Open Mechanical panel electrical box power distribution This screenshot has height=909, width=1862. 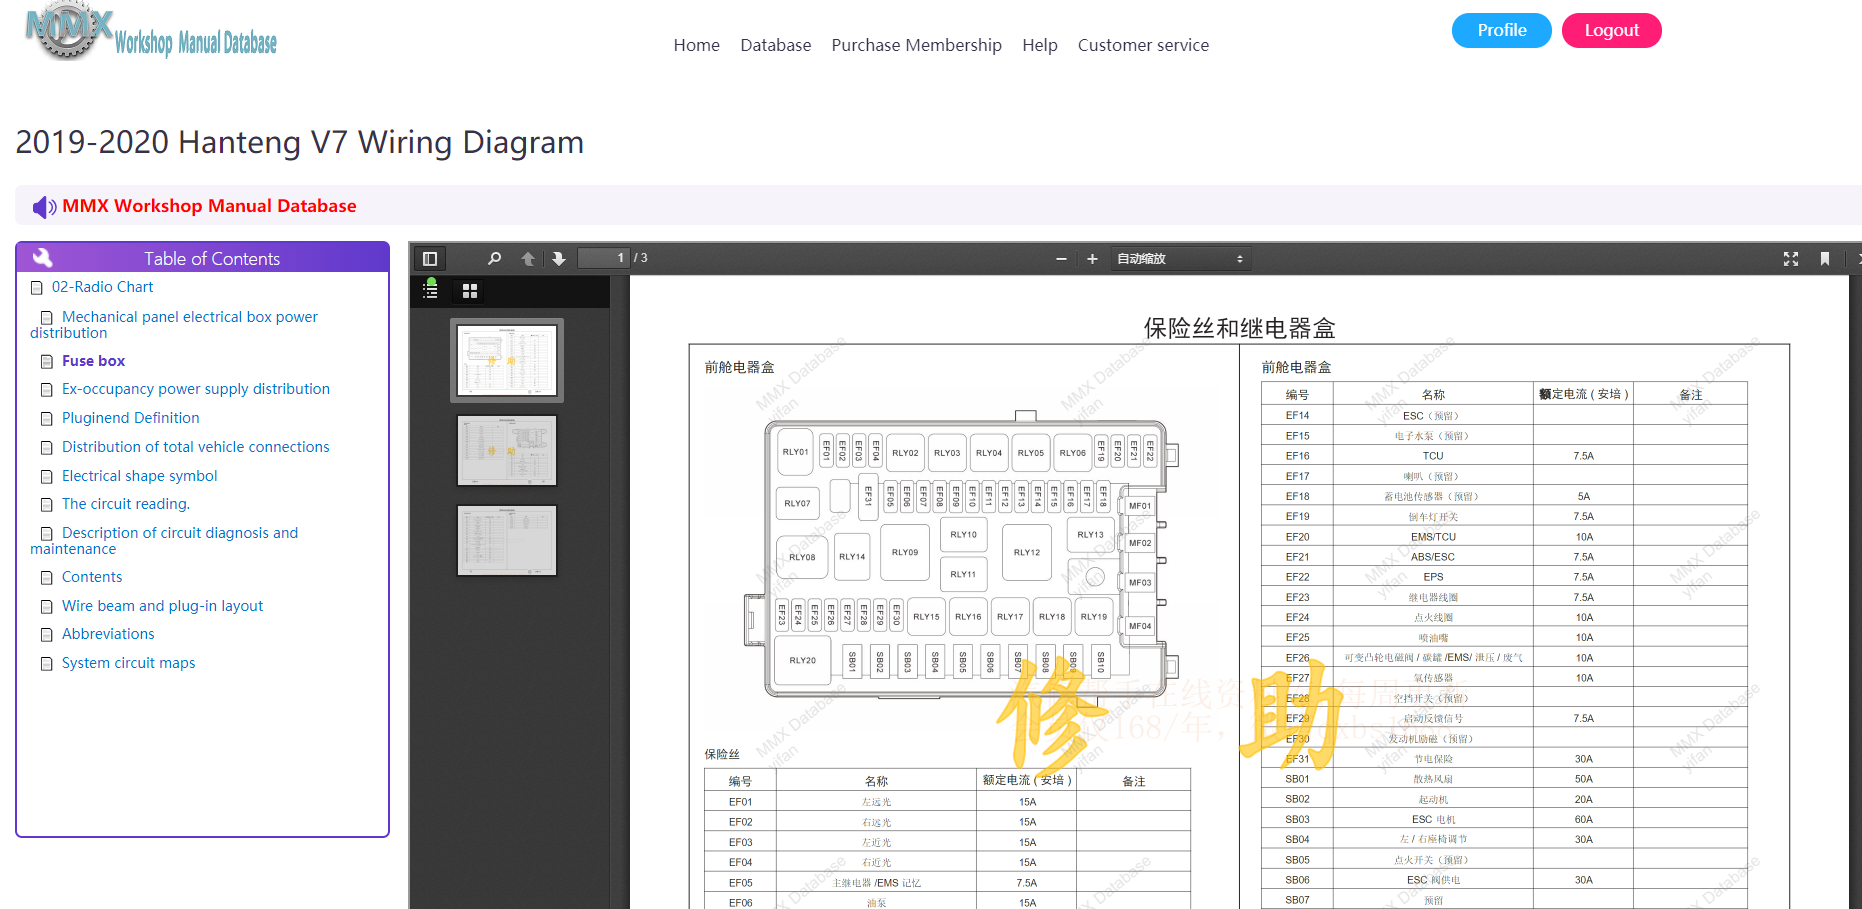(174, 325)
